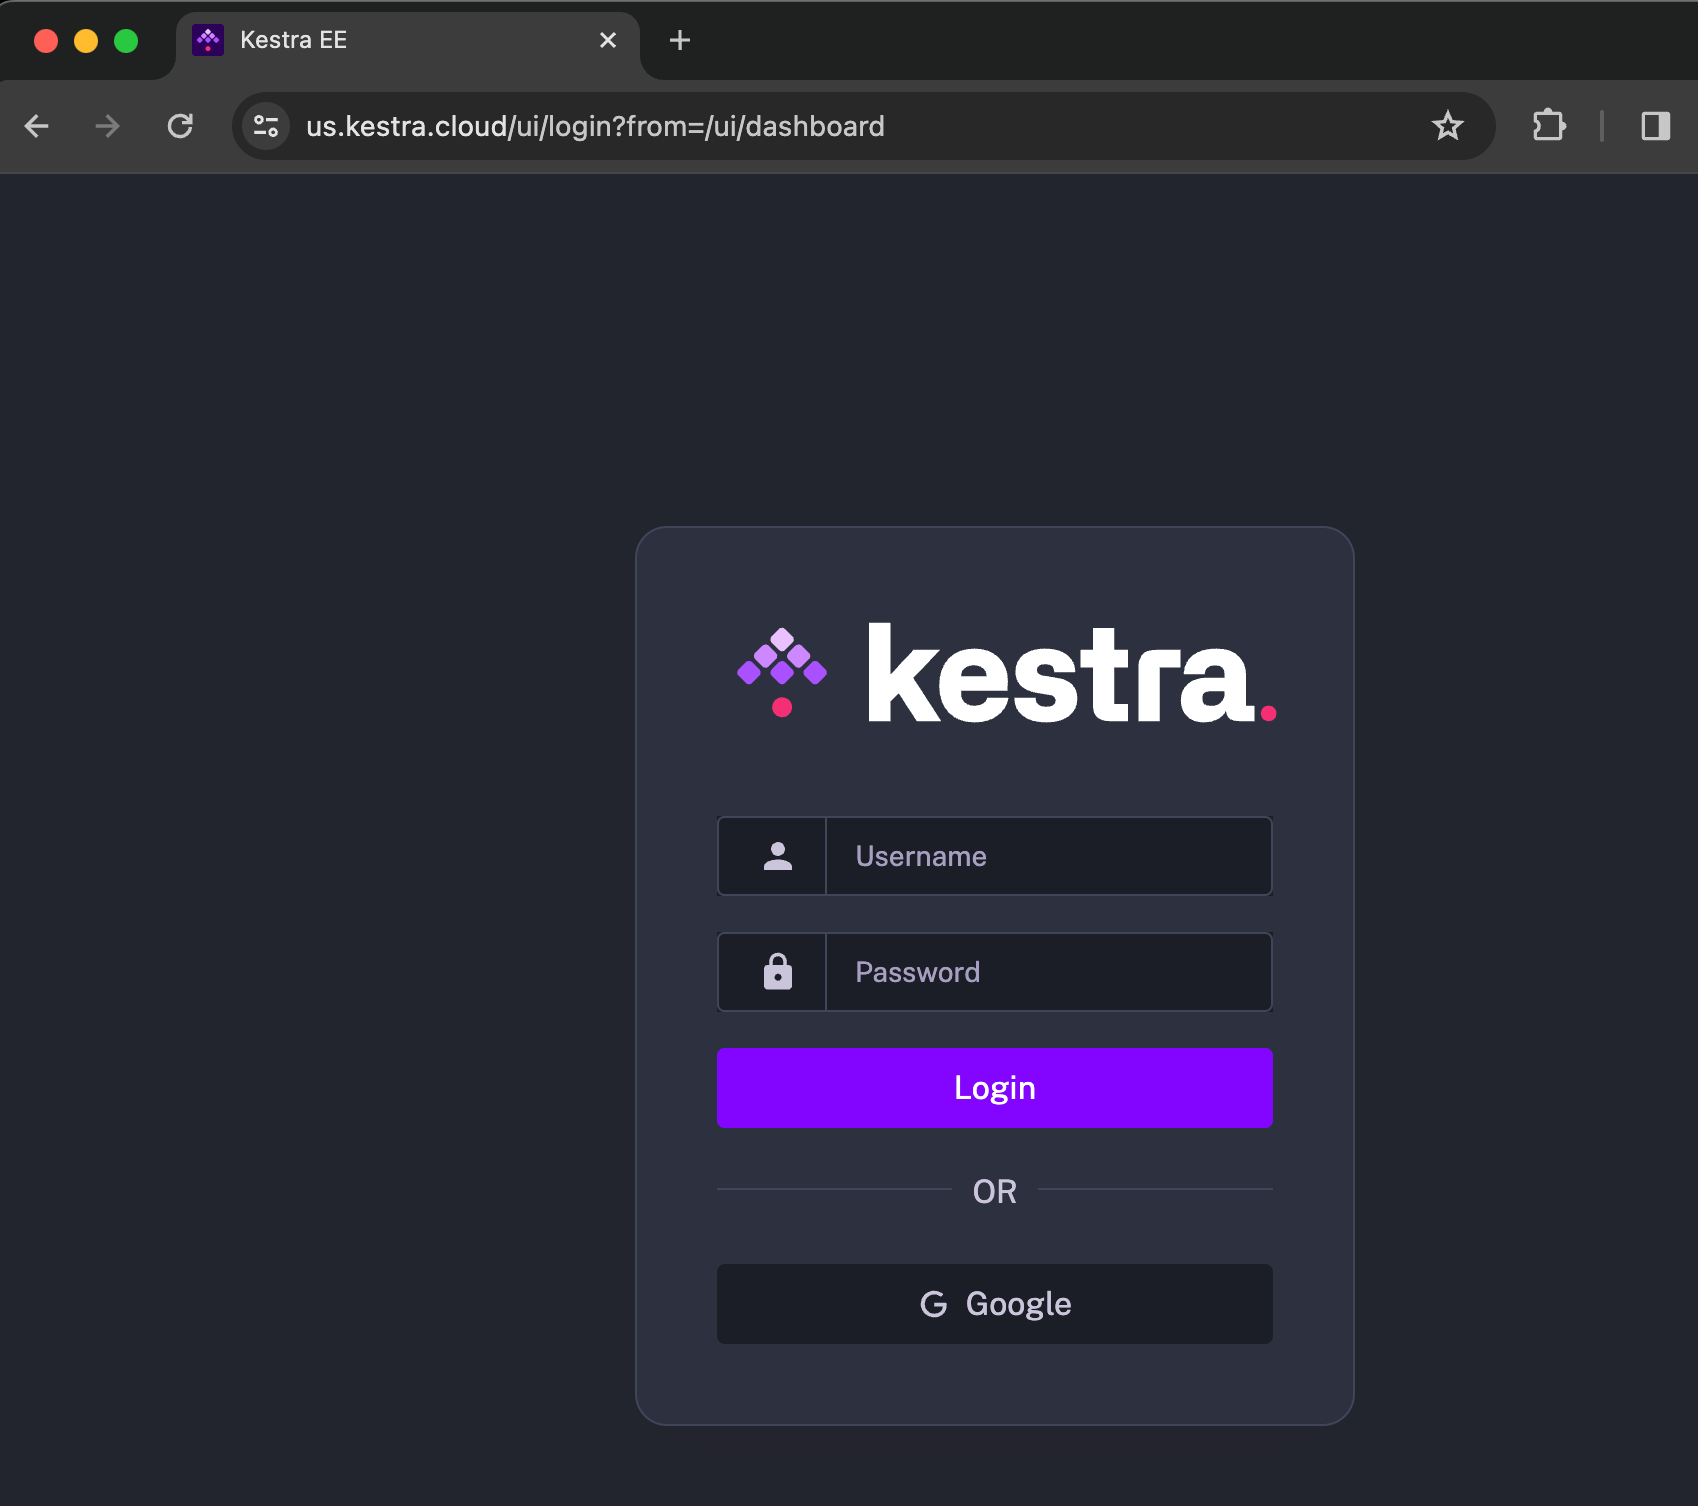This screenshot has height=1506, width=1698.
Task: Open the browser extensions puzzle icon
Action: (1549, 126)
